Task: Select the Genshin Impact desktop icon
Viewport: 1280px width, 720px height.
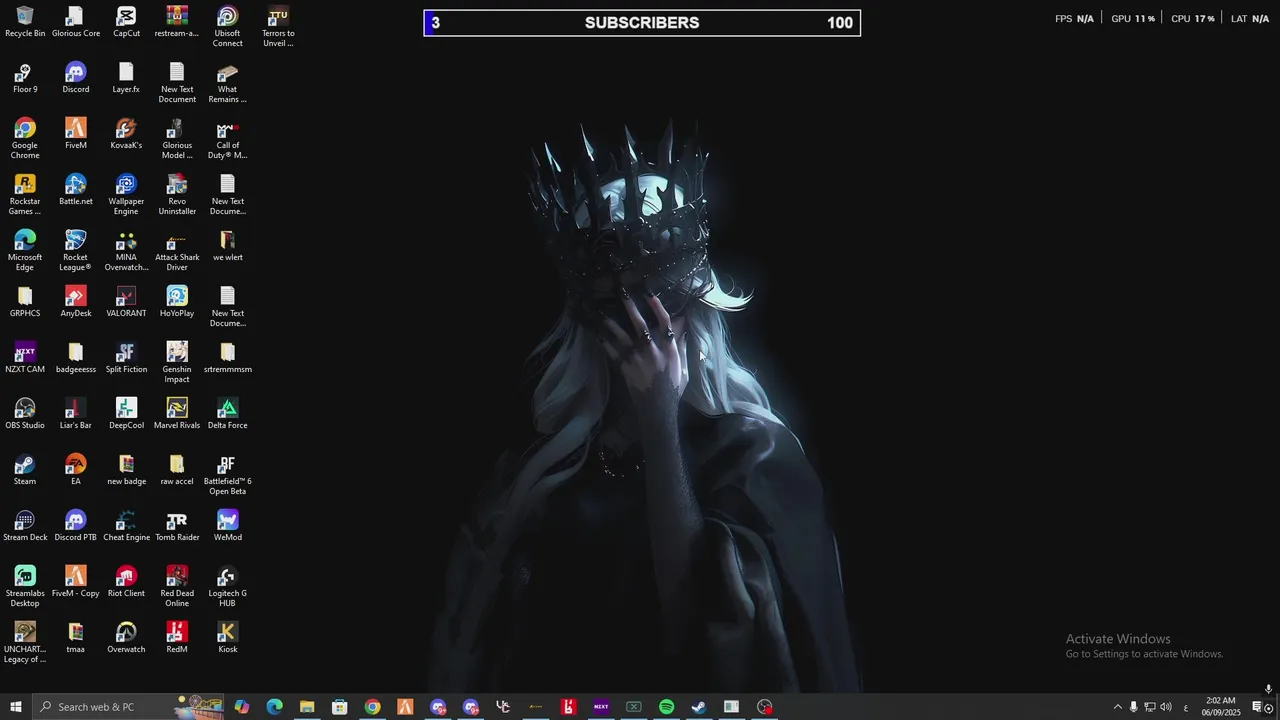Action: pyautogui.click(x=177, y=363)
